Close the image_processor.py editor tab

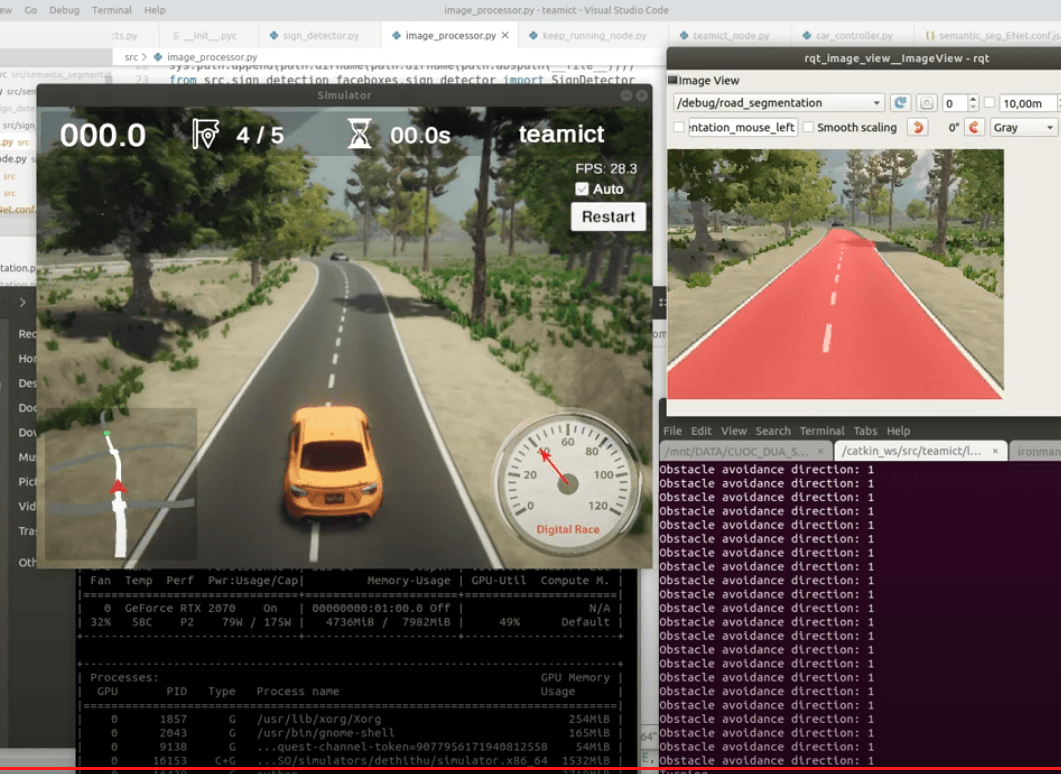pyautogui.click(x=505, y=36)
